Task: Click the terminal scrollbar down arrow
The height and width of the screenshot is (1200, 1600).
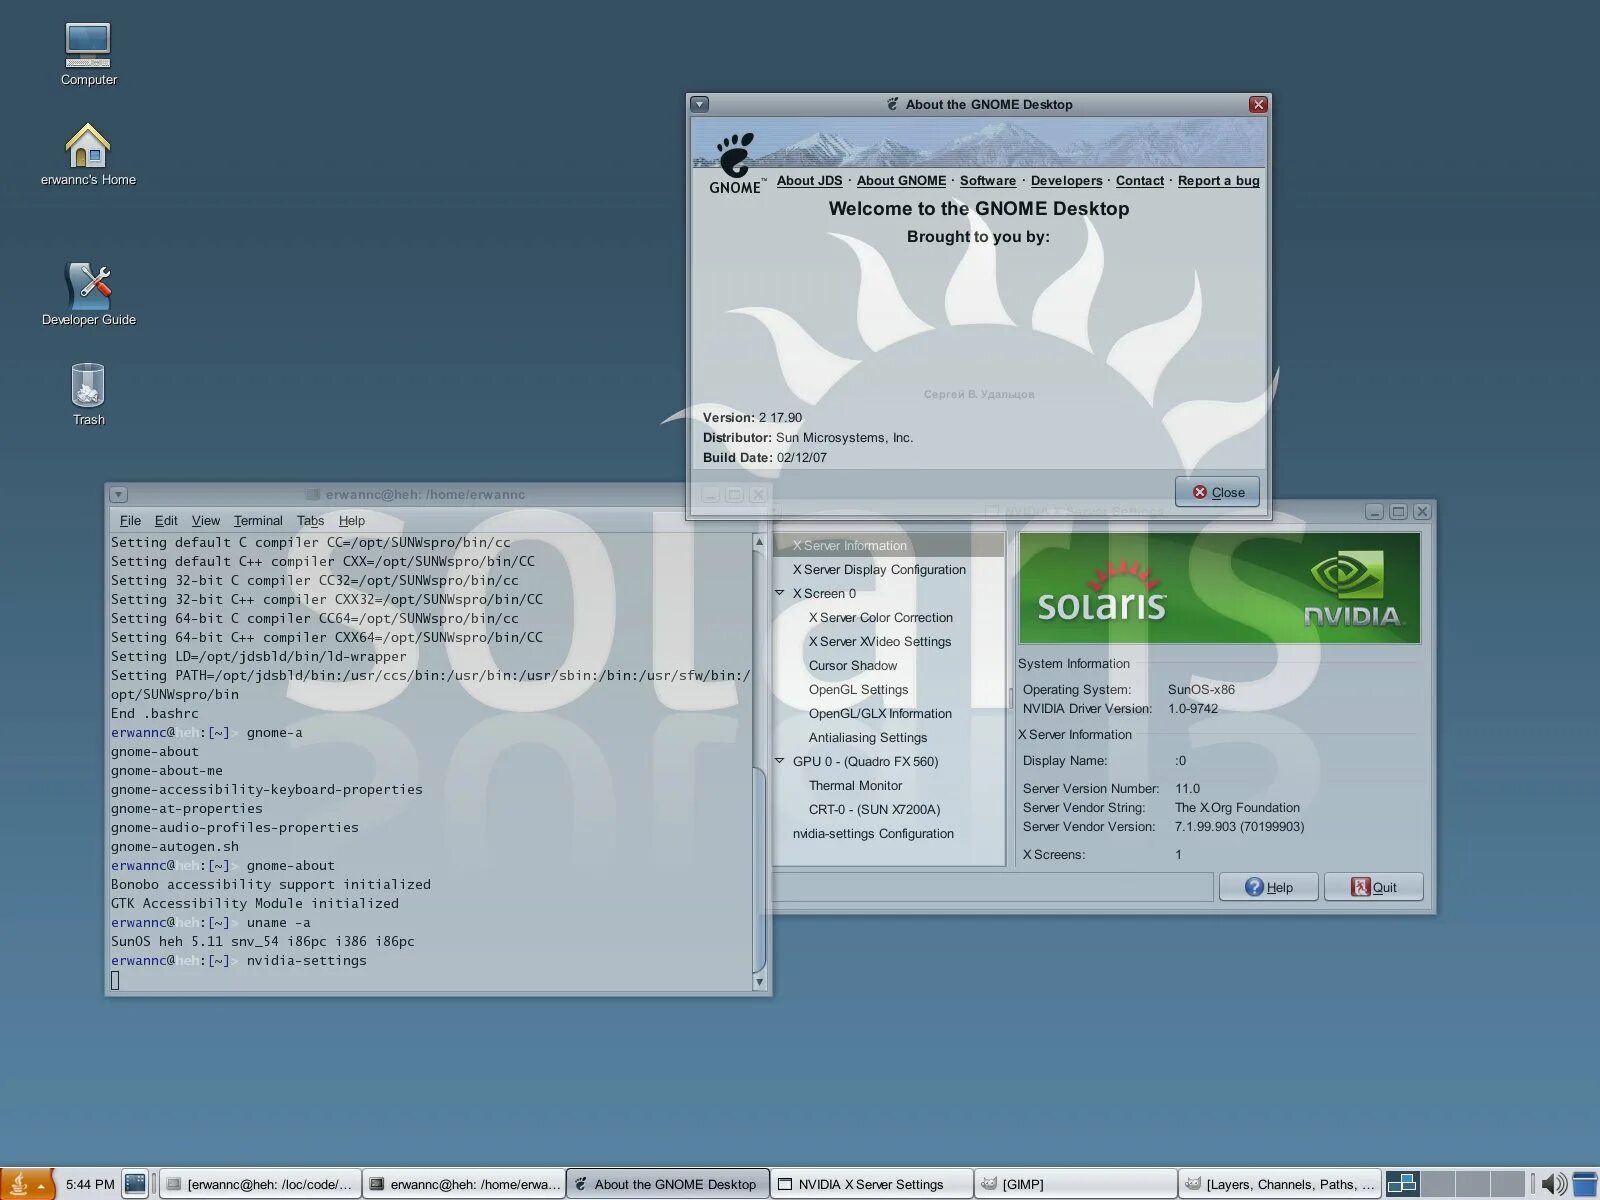Action: click(759, 982)
